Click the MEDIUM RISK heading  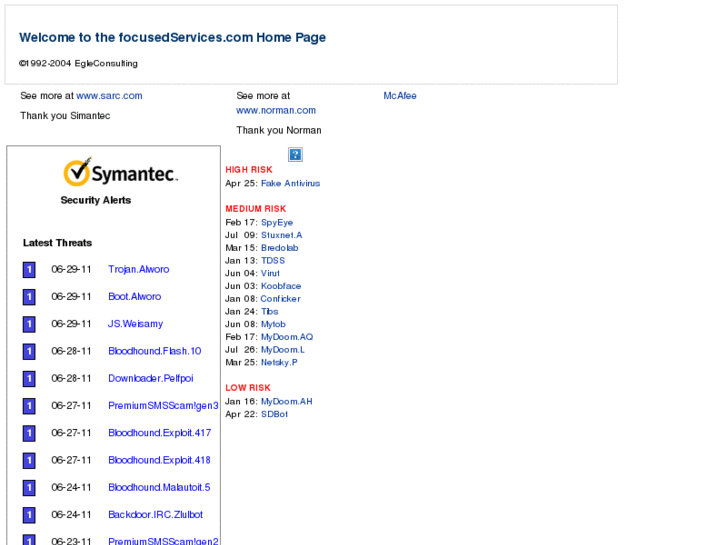(x=256, y=209)
